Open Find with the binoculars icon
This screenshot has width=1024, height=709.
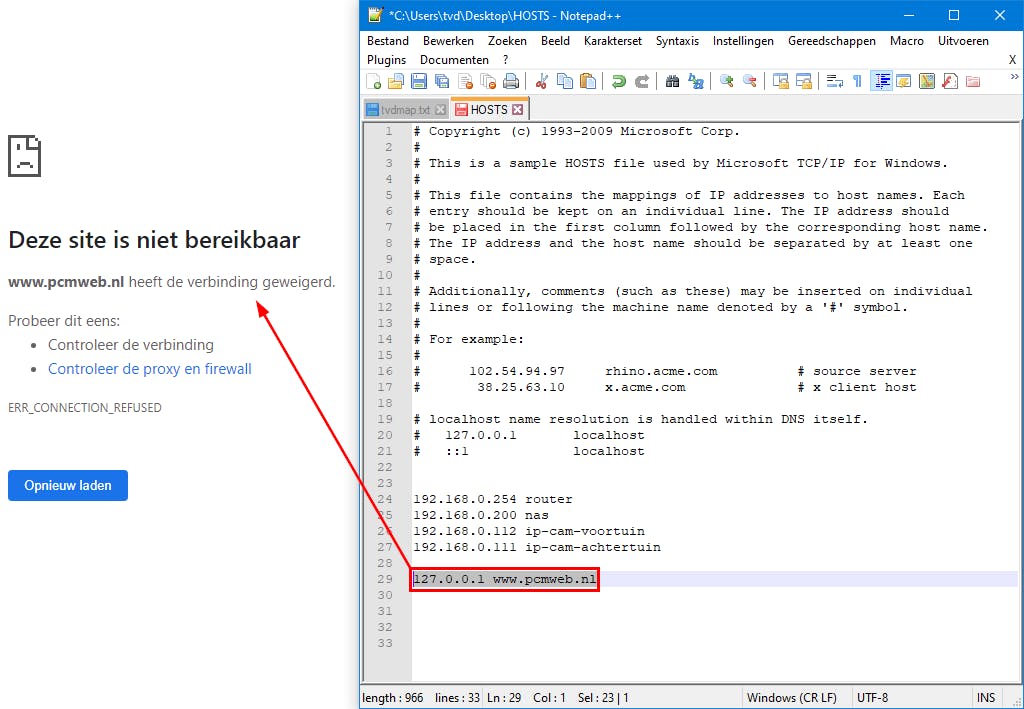tap(673, 81)
